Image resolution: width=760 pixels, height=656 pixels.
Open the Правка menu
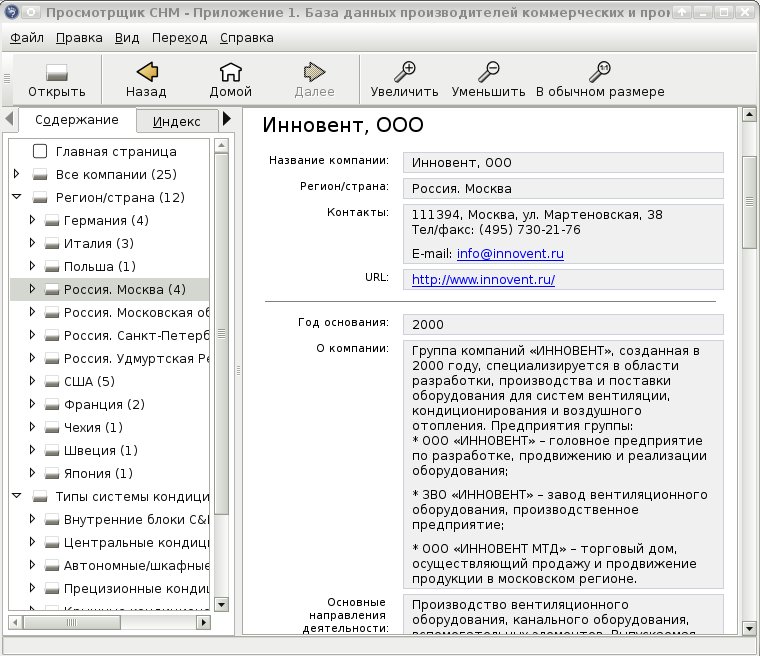pyautogui.click(x=79, y=38)
